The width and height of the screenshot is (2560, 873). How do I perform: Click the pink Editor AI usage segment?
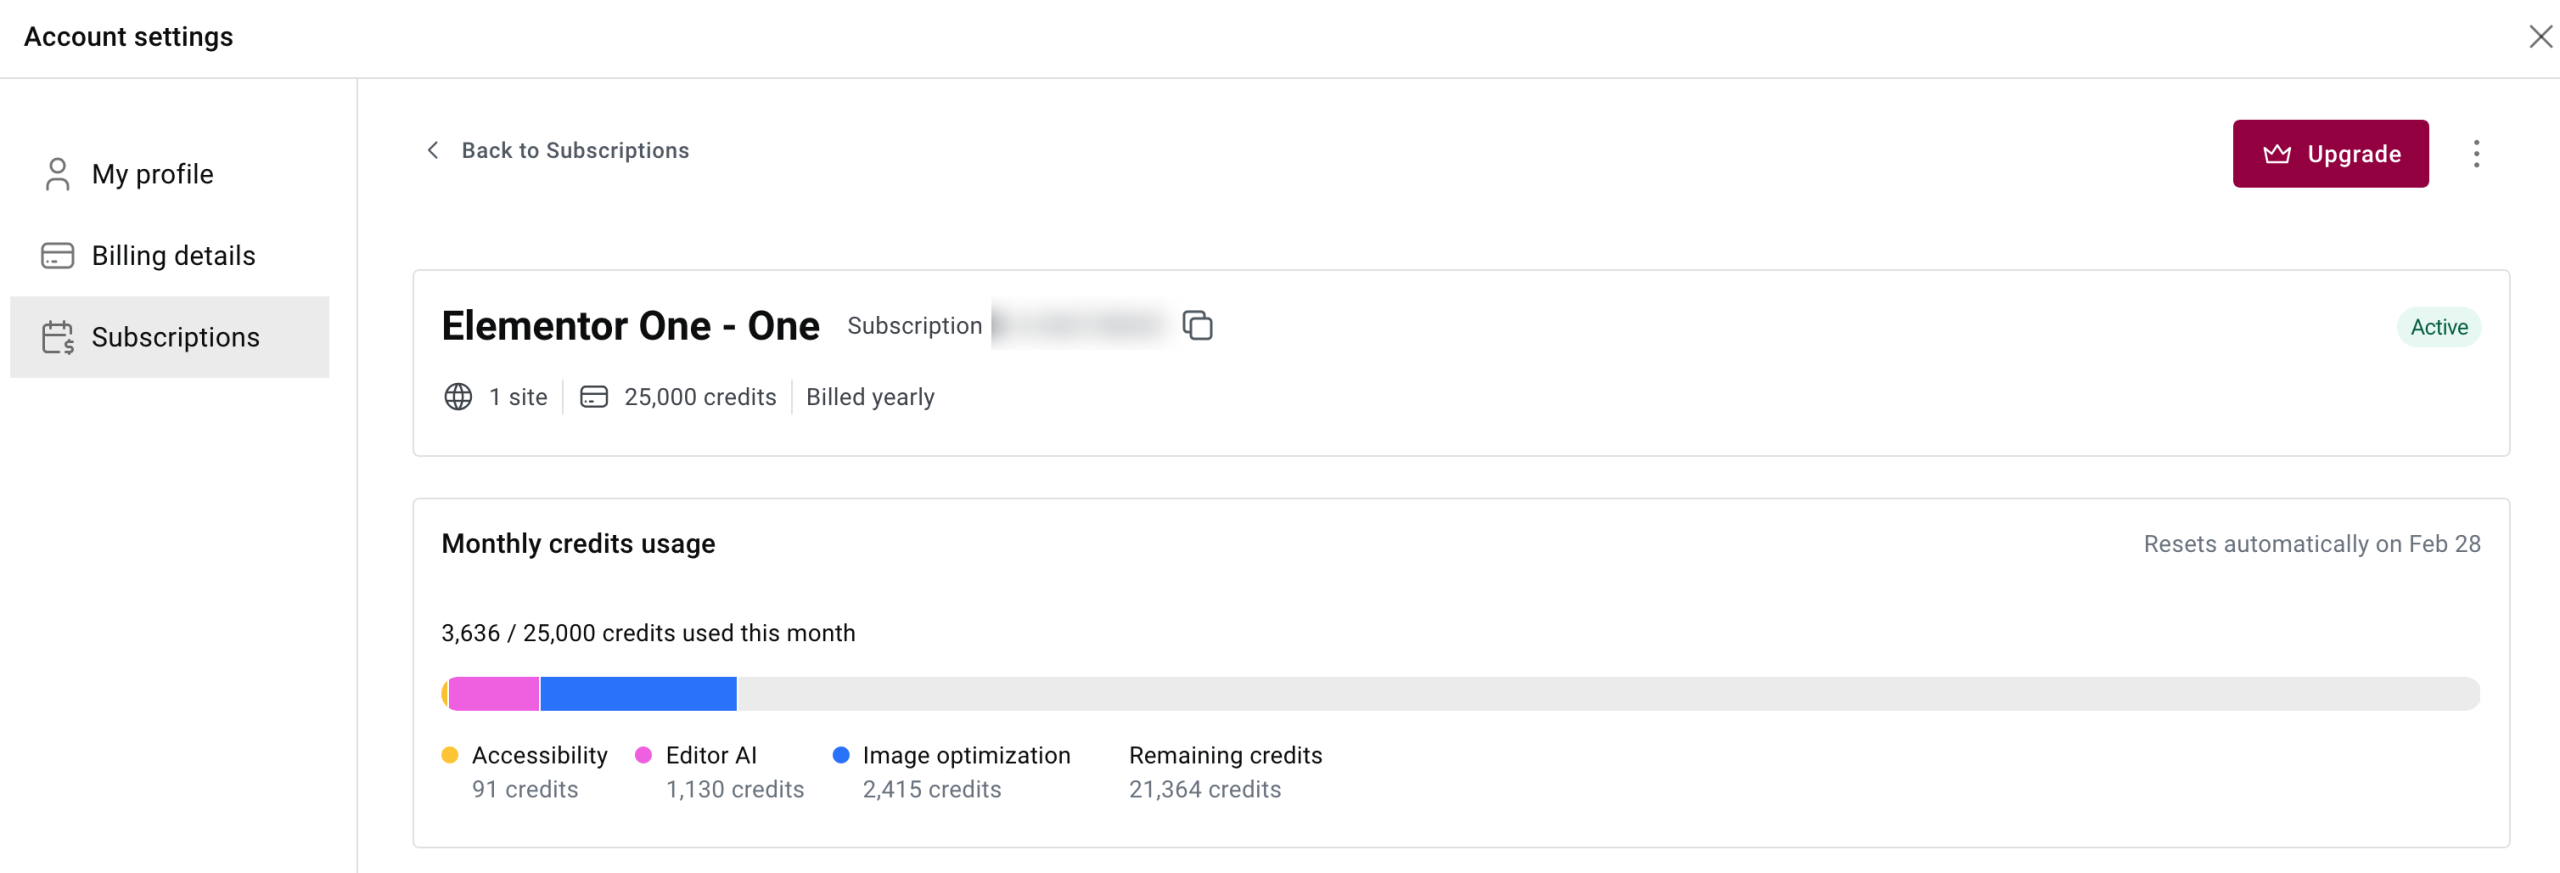pyautogui.click(x=494, y=694)
